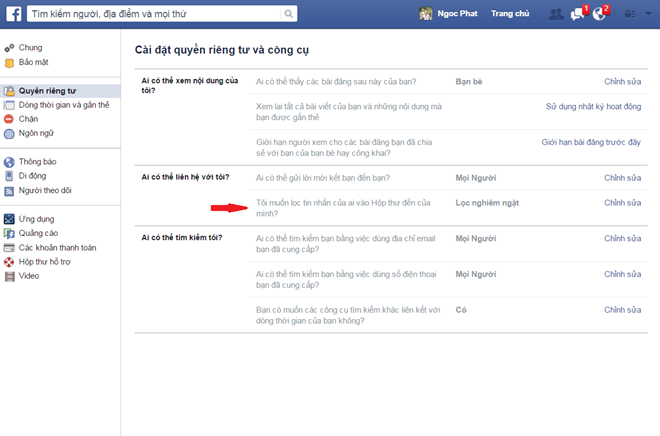Open the globe notifications icon

coord(600,13)
